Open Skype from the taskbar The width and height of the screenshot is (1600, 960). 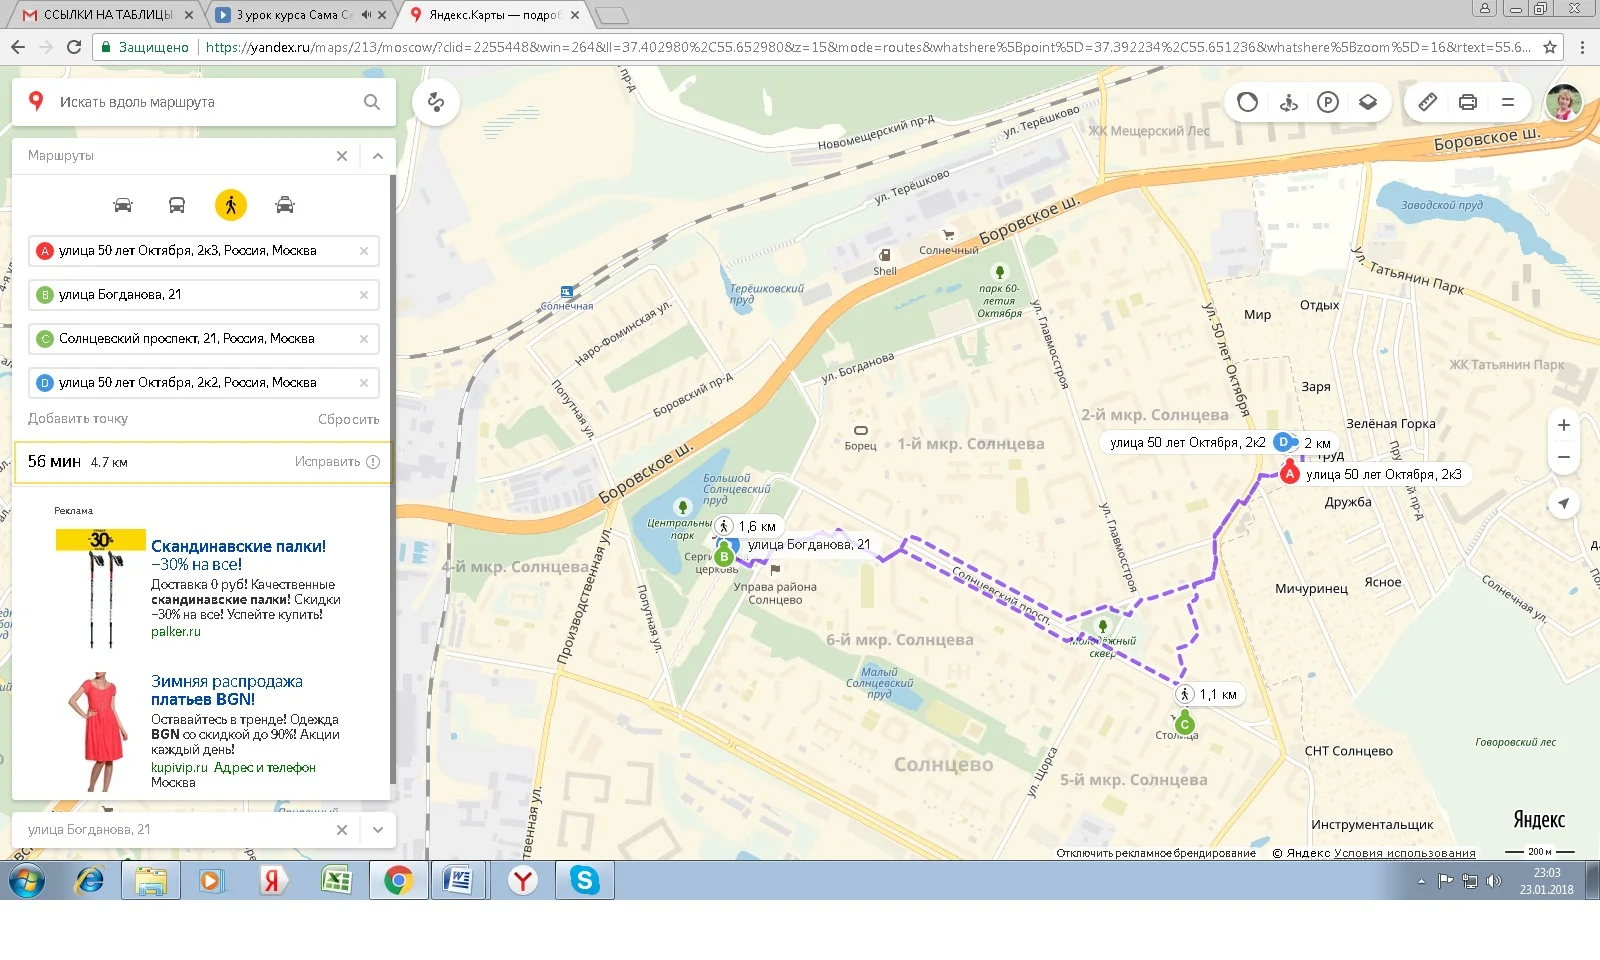584,881
